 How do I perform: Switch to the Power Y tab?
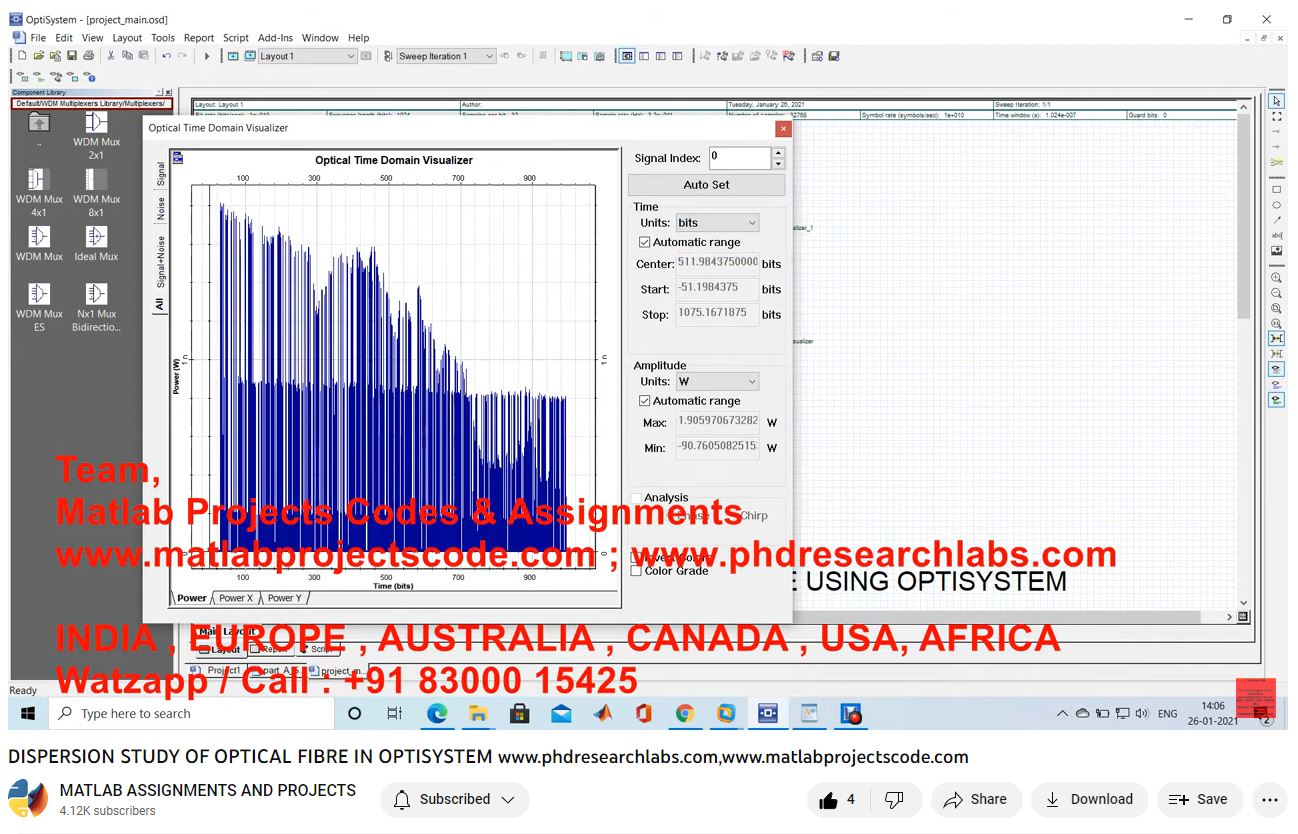284,598
